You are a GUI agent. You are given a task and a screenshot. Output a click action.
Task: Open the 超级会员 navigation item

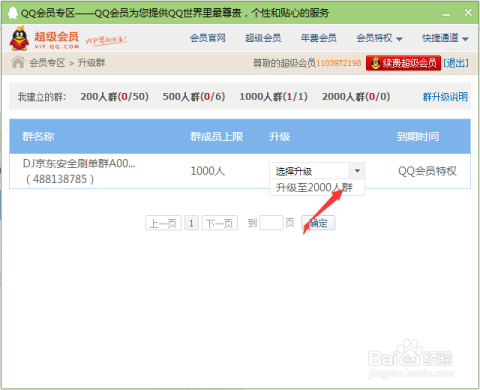pyautogui.click(x=263, y=38)
